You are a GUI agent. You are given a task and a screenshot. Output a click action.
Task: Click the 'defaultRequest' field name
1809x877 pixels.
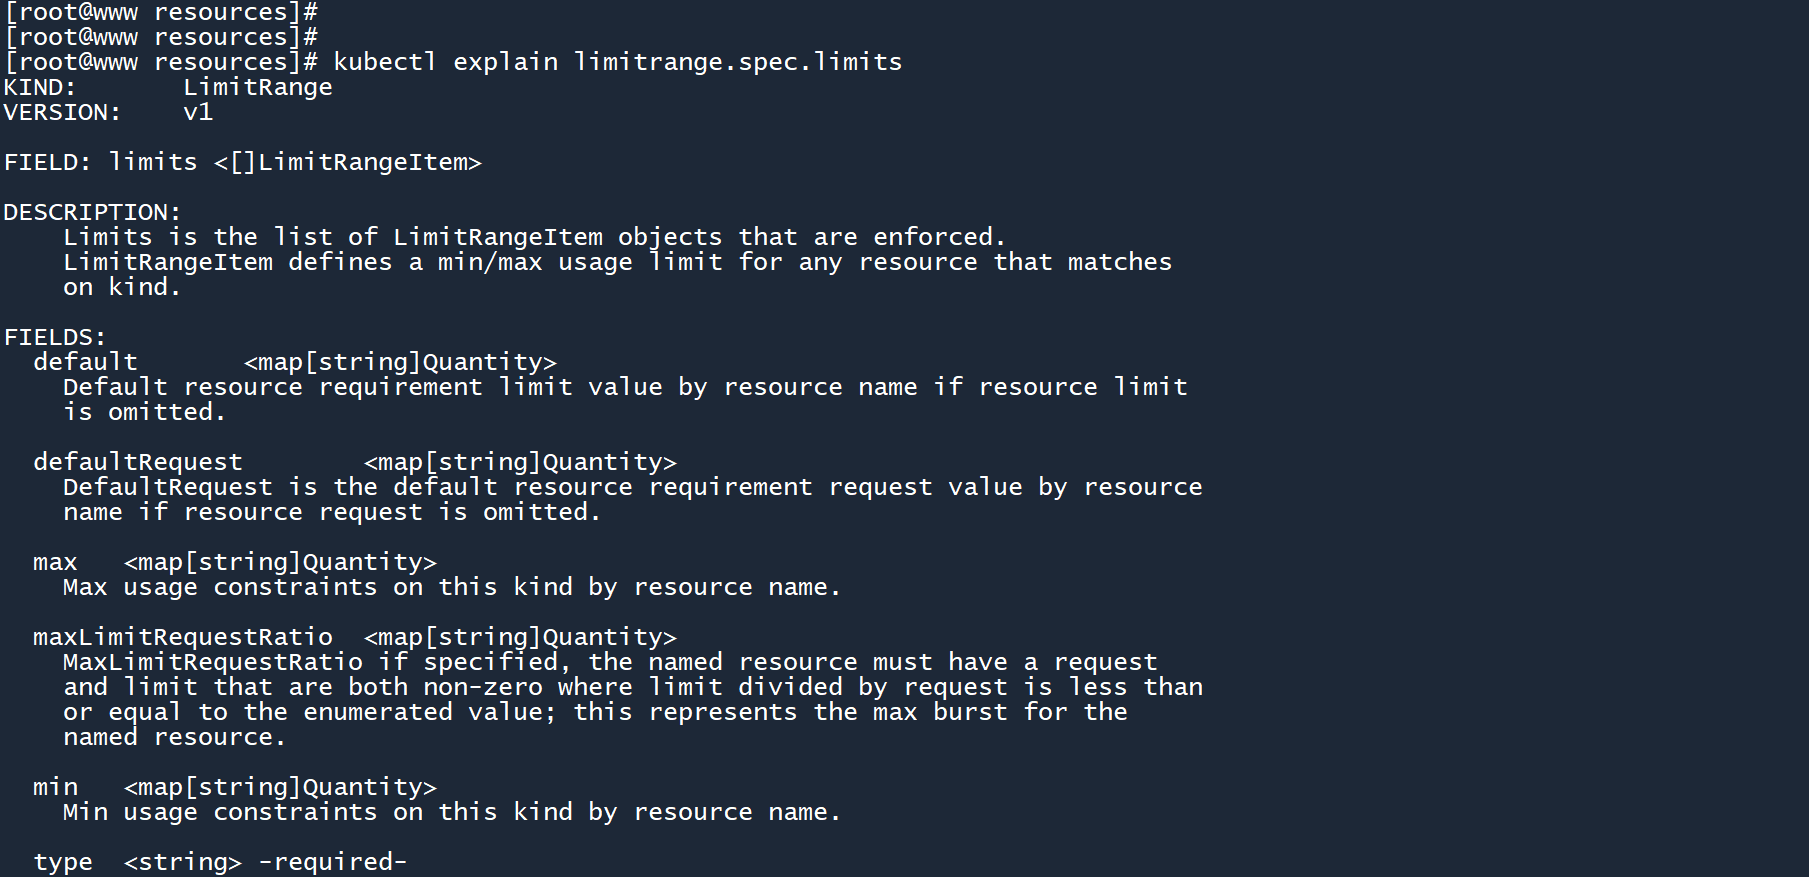(x=137, y=462)
